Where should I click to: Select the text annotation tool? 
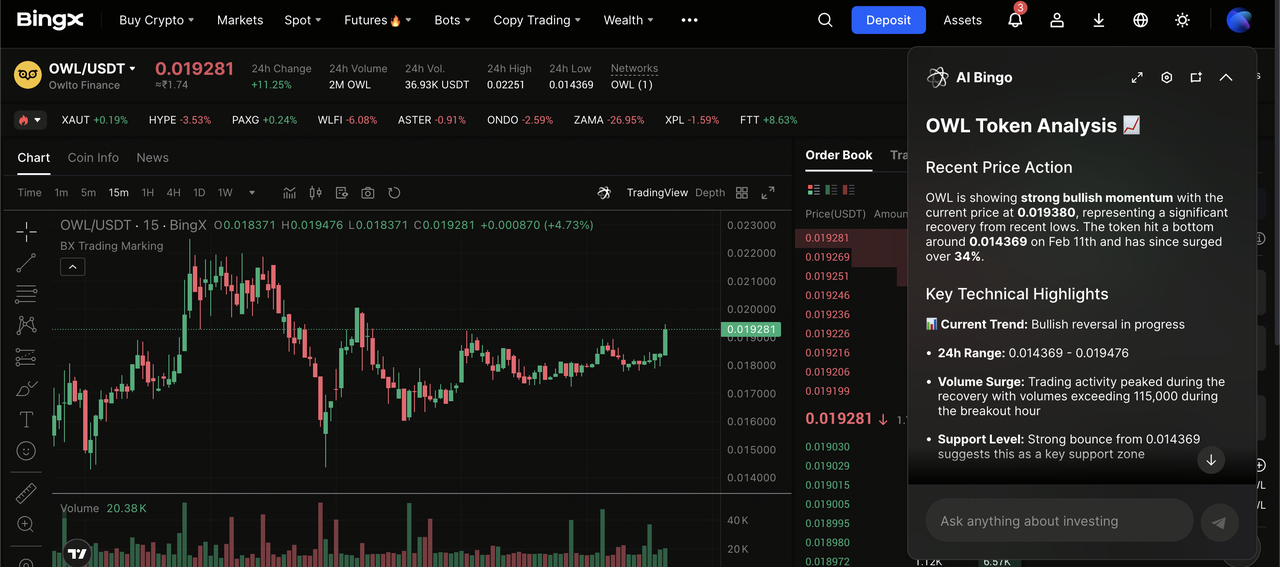click(26, 420)
